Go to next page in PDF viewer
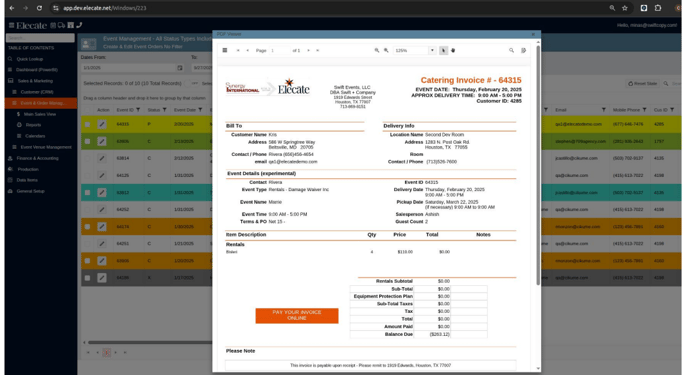This screenshot has width=688, height=375. [308, 50]
